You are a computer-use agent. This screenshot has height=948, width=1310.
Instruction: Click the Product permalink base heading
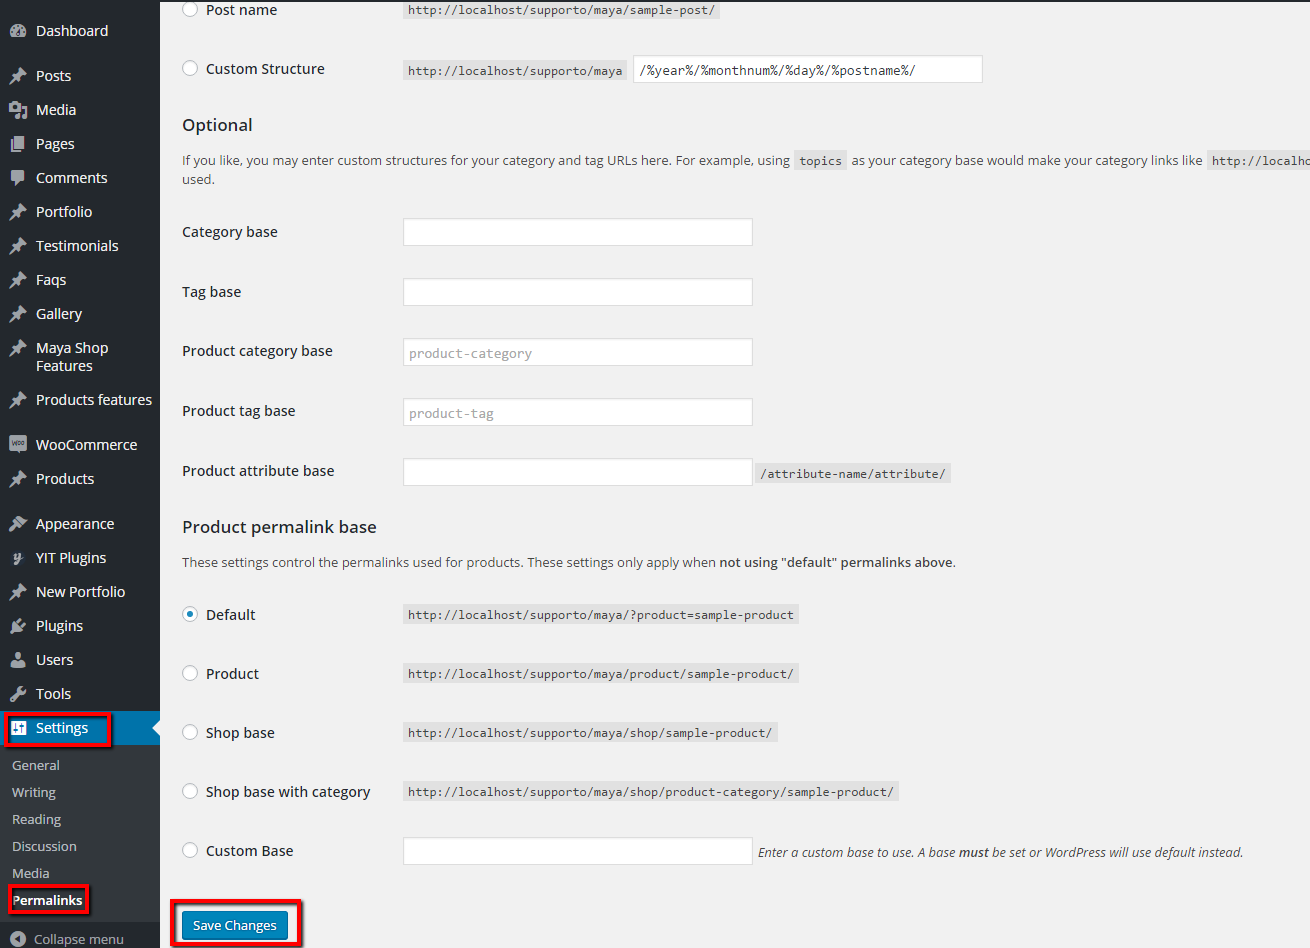(x=279, y=527)
